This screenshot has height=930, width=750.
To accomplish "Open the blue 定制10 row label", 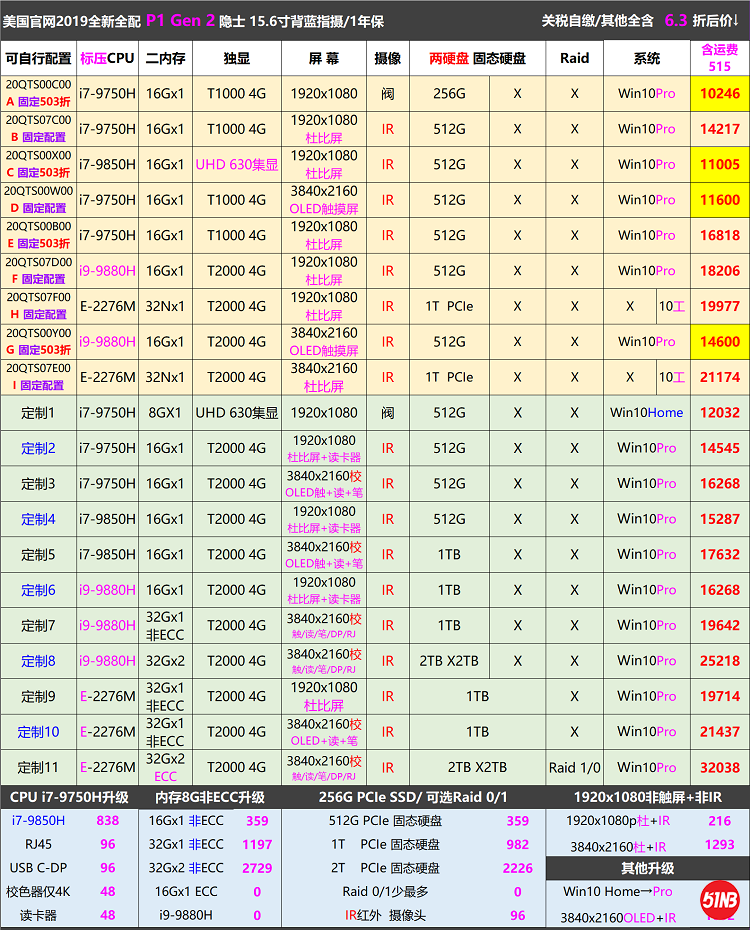I will [38, 732].
